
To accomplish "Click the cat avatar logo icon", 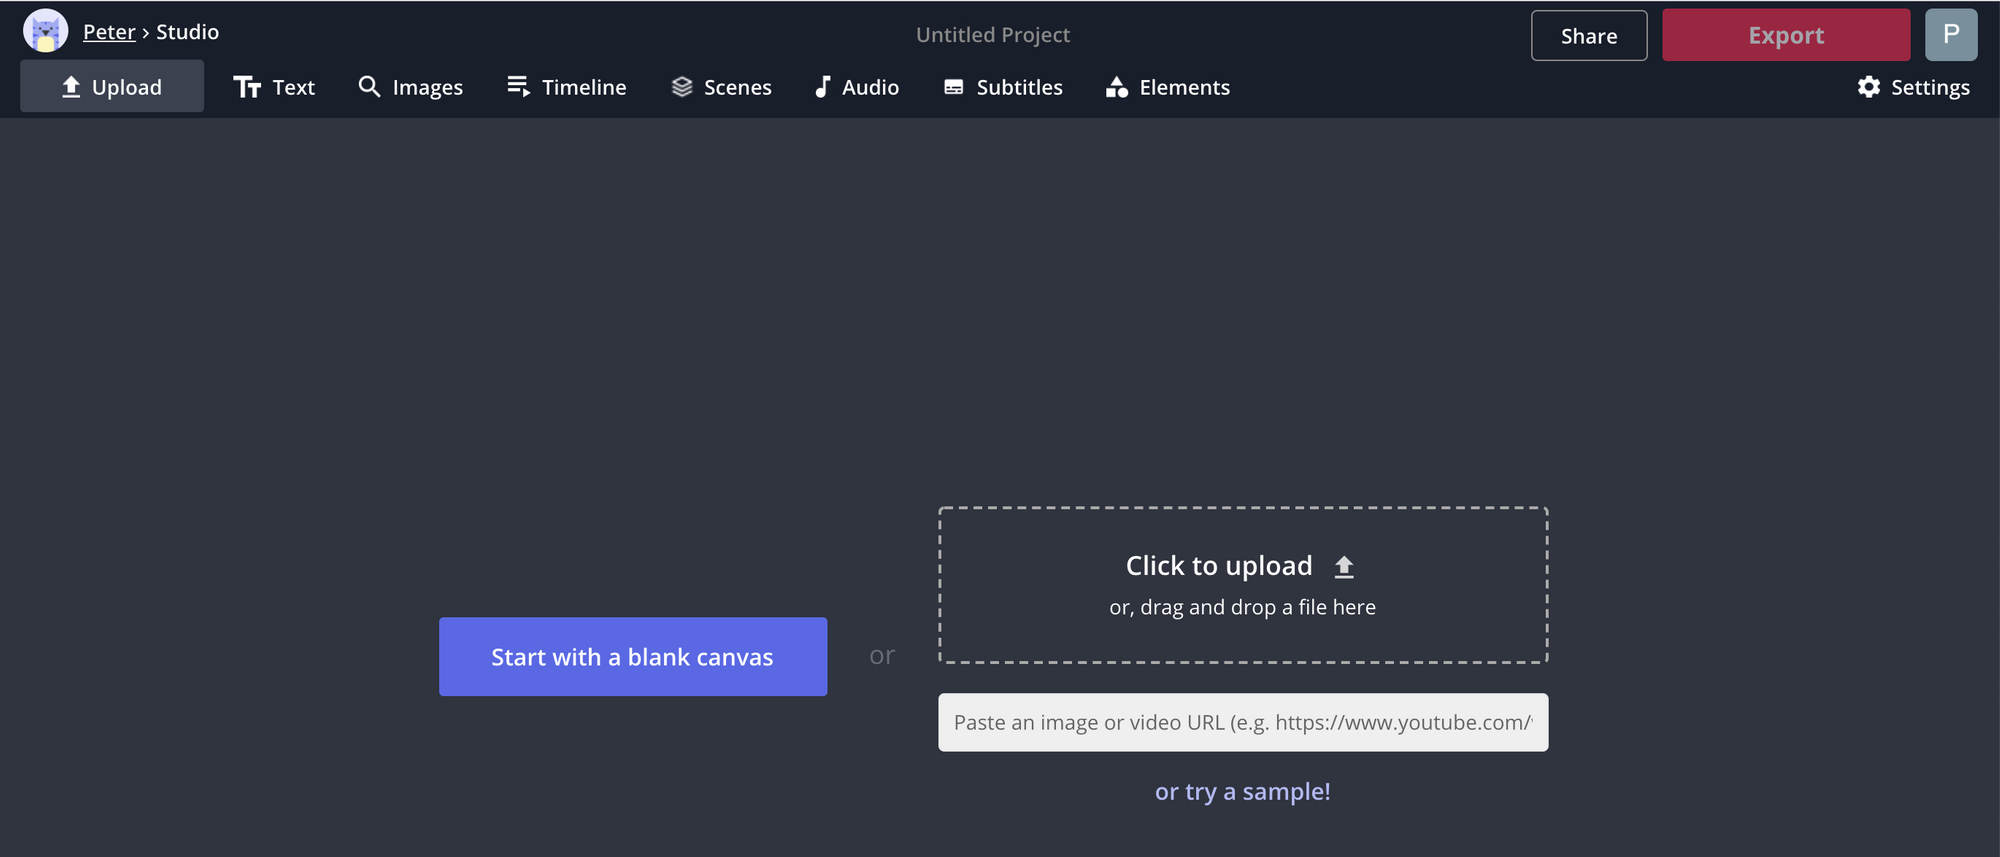I will [45, 31].
